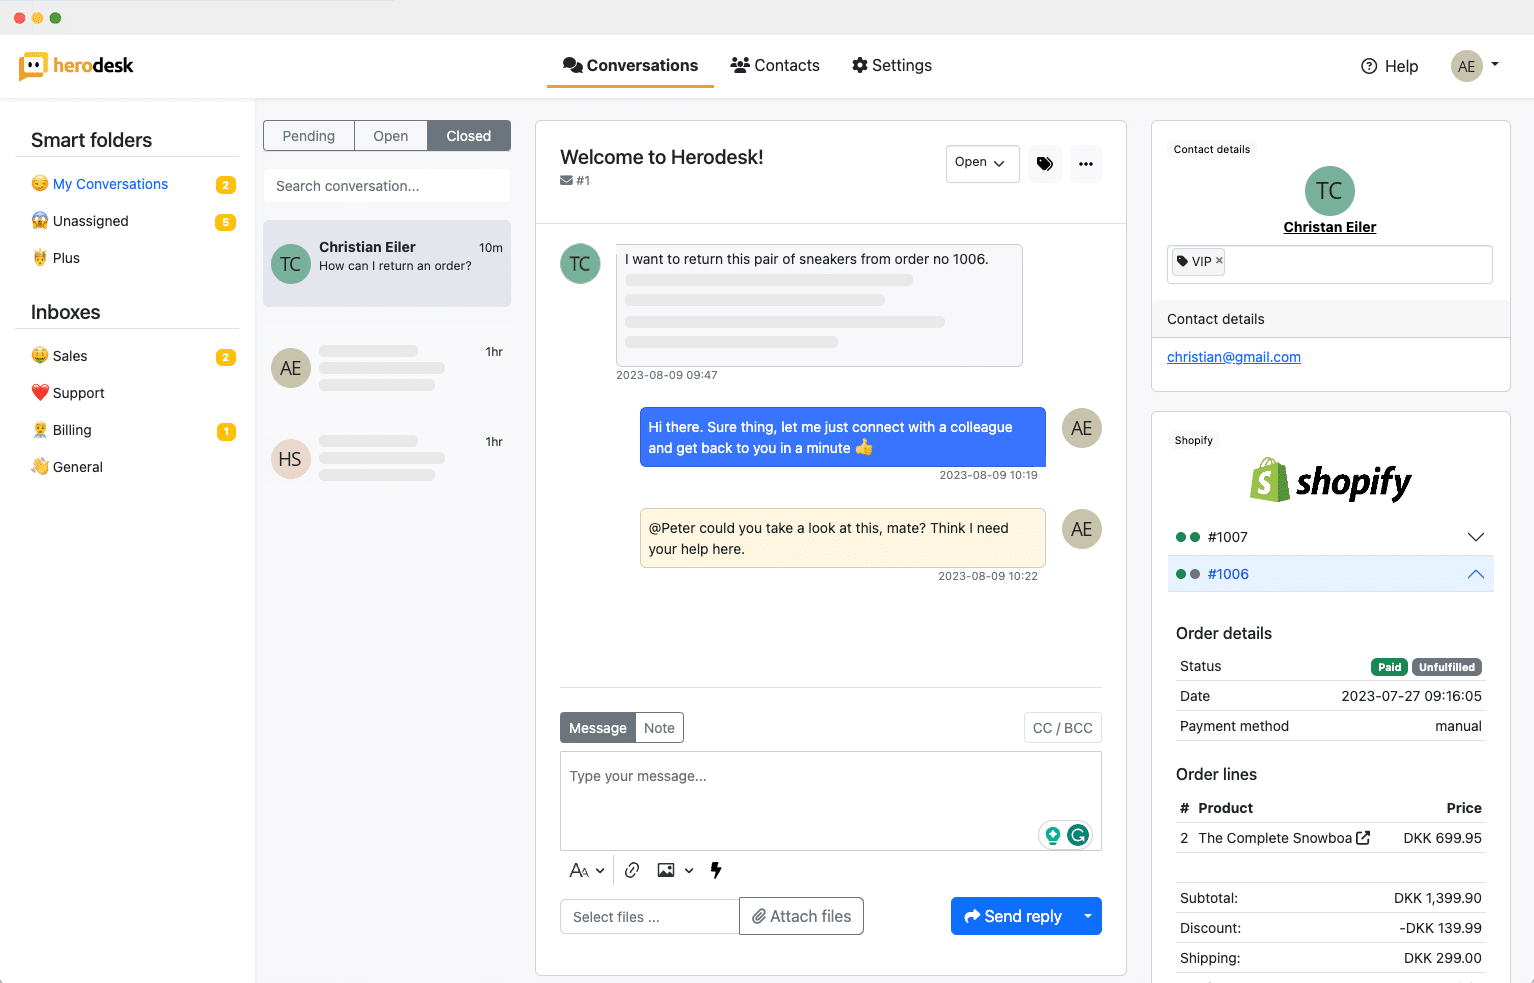Click the green lightbulb icon in message box
The height and width of the screenshot is (983, 1534).
pyautogui.click(x=1052, y=835)
